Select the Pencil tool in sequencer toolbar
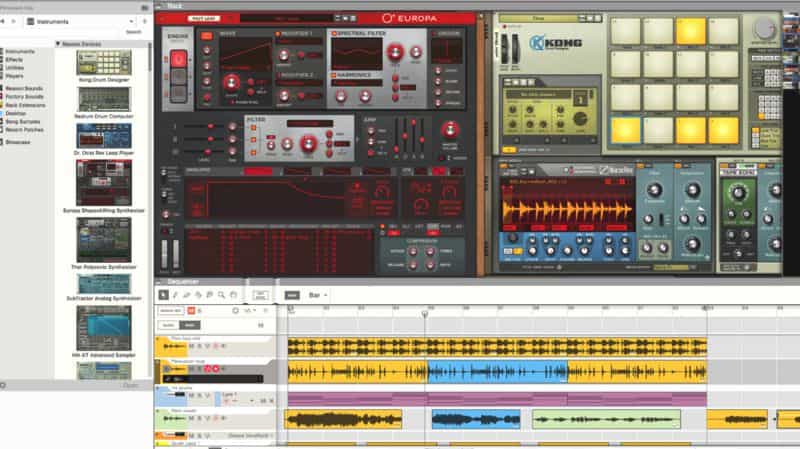Screen dimensions: 800x449 tap(175, 295)
